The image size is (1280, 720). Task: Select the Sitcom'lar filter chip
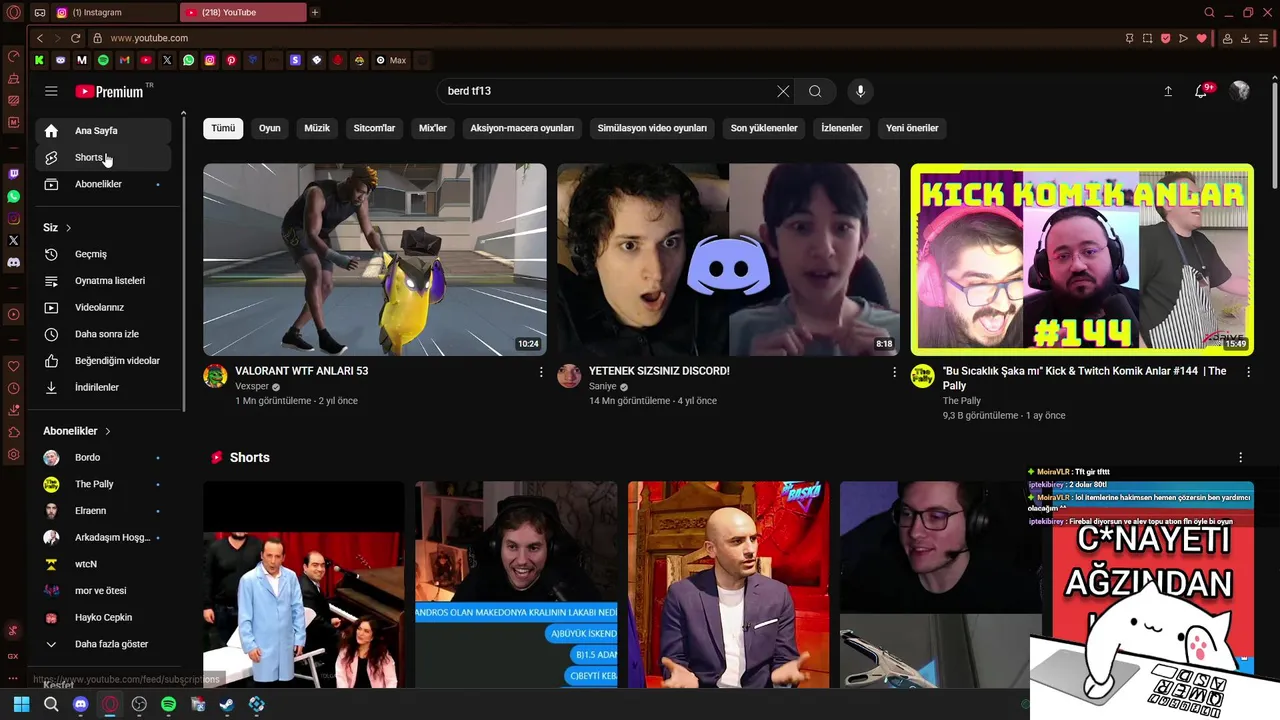tap(374, 128)
